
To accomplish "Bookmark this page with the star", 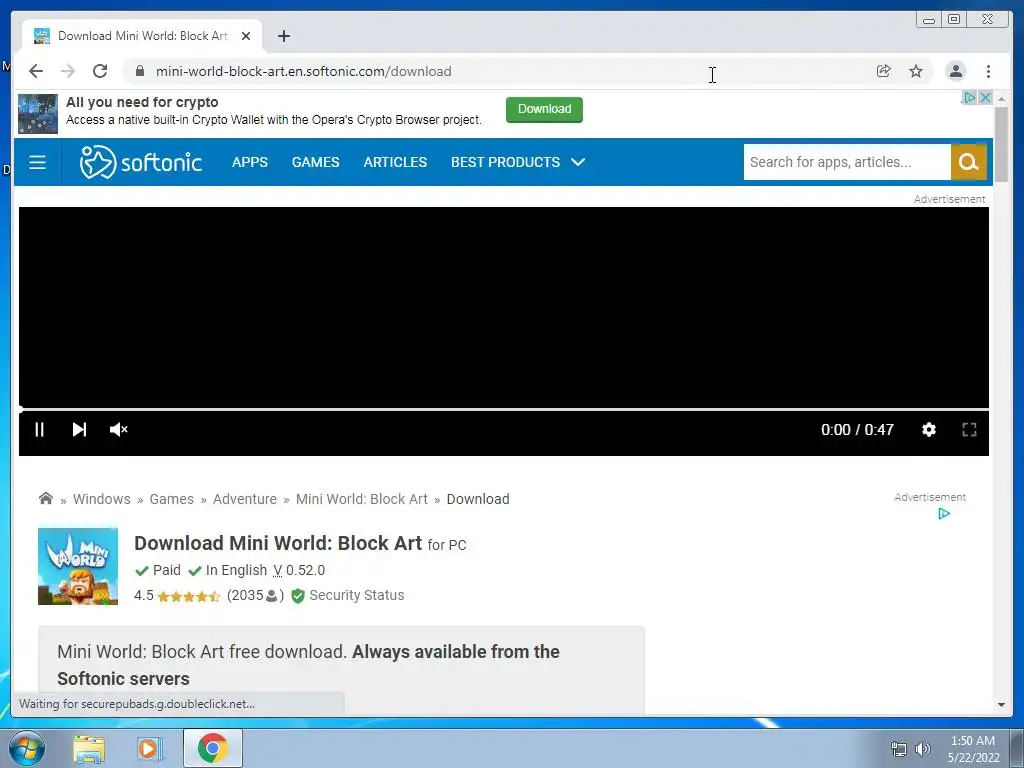I will click(916, 71).
